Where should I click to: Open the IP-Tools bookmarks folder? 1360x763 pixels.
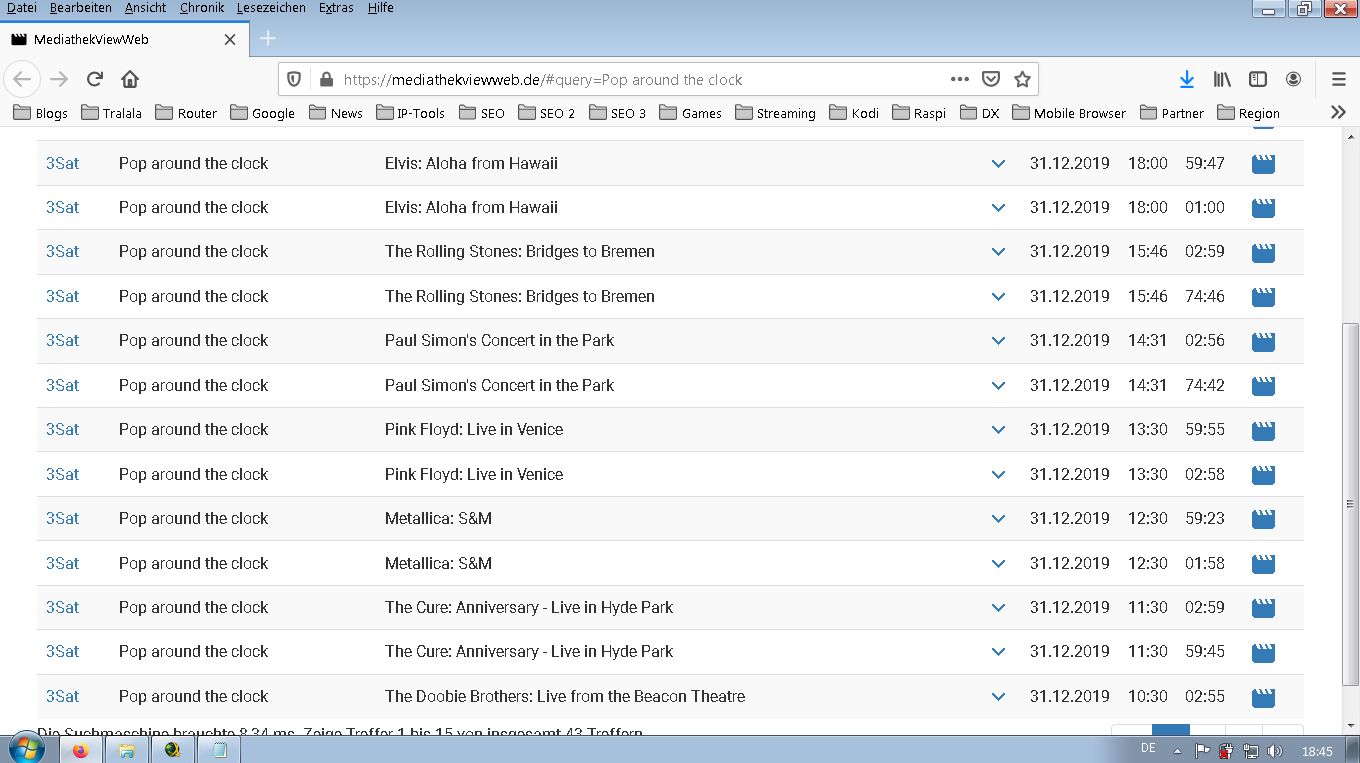click(411, 113)
